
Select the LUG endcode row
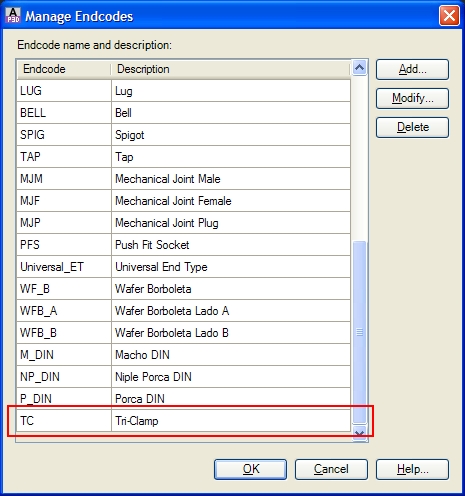coord(184,91)
